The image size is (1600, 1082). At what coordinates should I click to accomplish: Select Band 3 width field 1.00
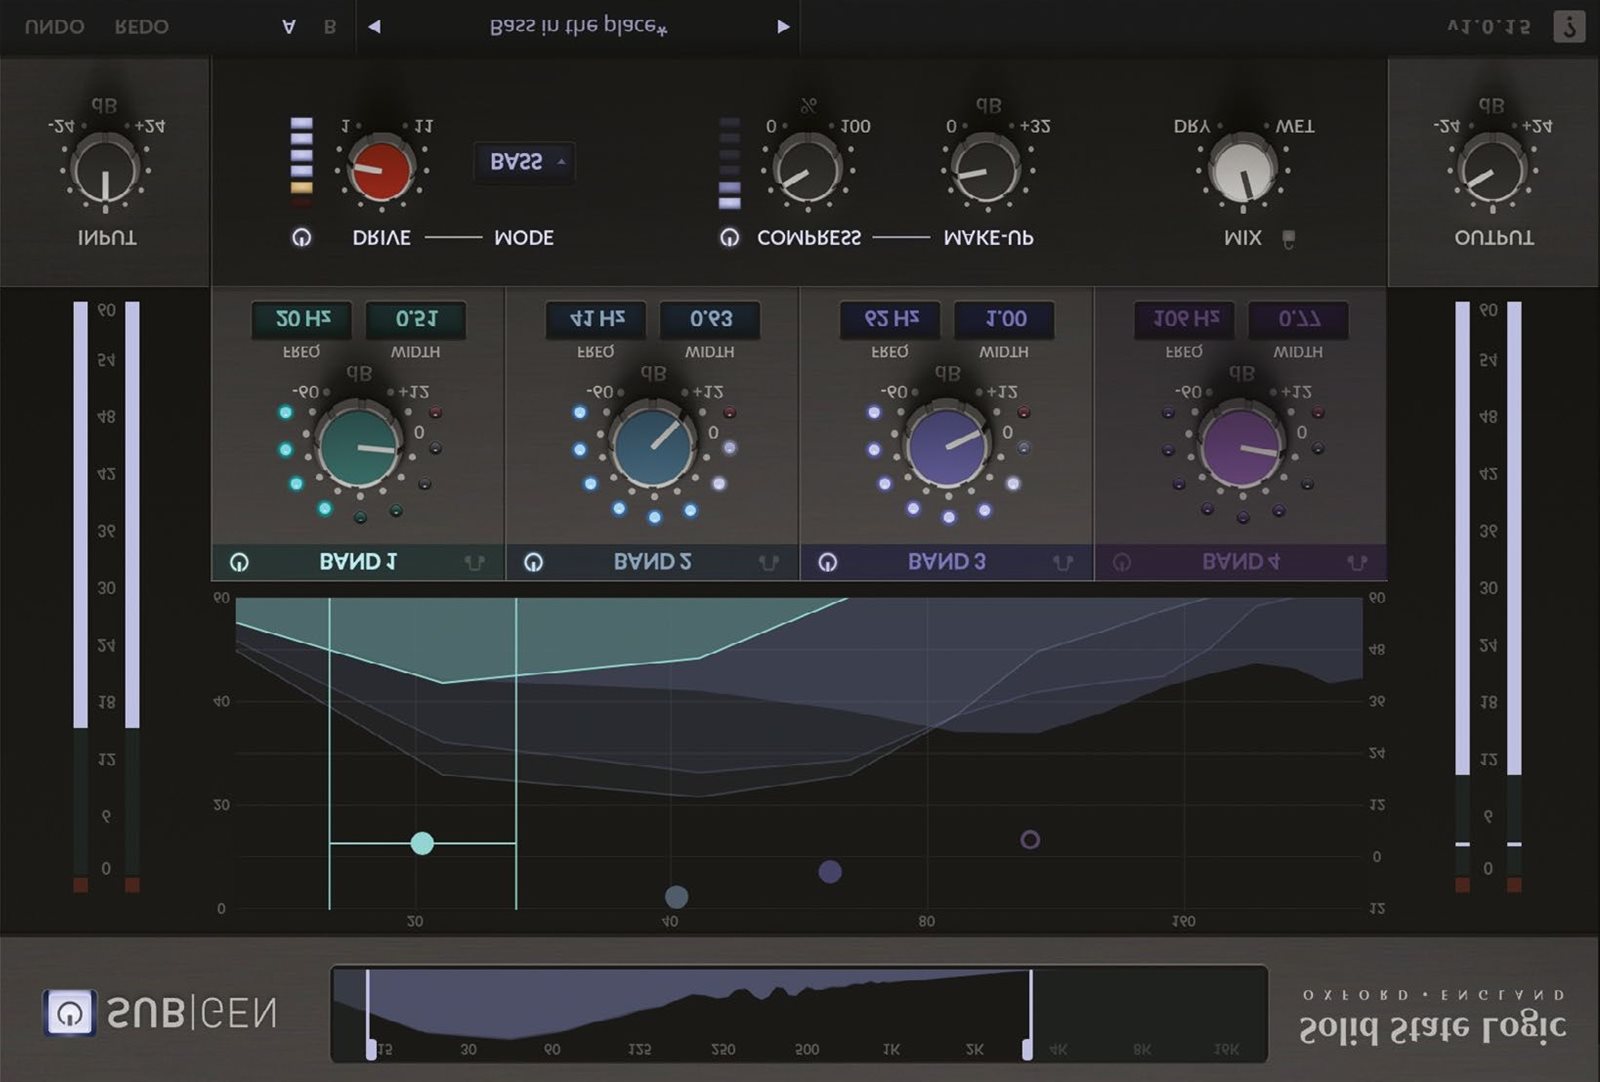(x=1004, y=320)
